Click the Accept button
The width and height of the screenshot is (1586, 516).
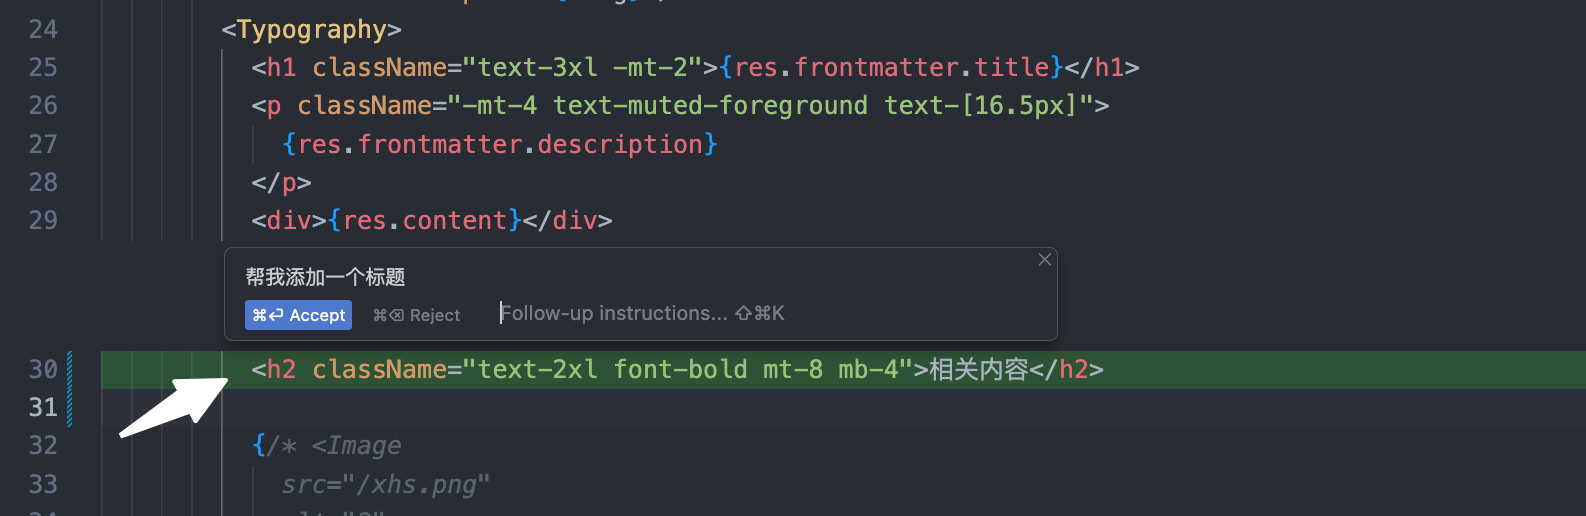(x=298, y=315)
